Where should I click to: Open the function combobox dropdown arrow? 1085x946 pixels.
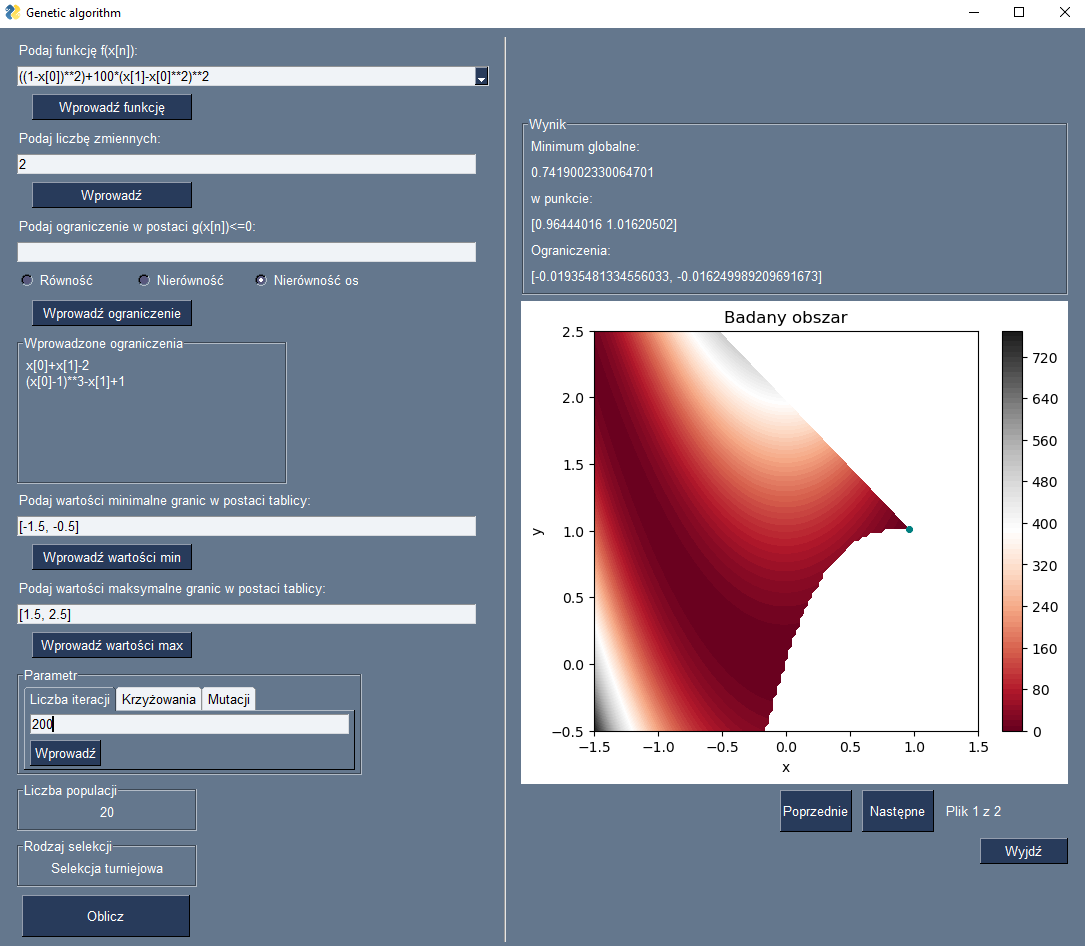(482, 77)
